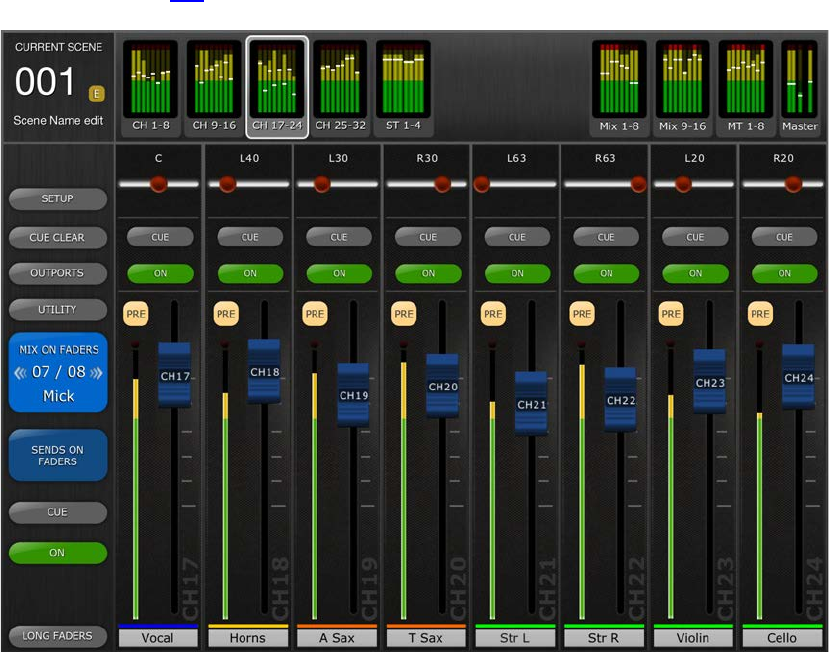Click the CH21 fader knob
This screenshot has height=652, width=829.
[x=531, y=404]
